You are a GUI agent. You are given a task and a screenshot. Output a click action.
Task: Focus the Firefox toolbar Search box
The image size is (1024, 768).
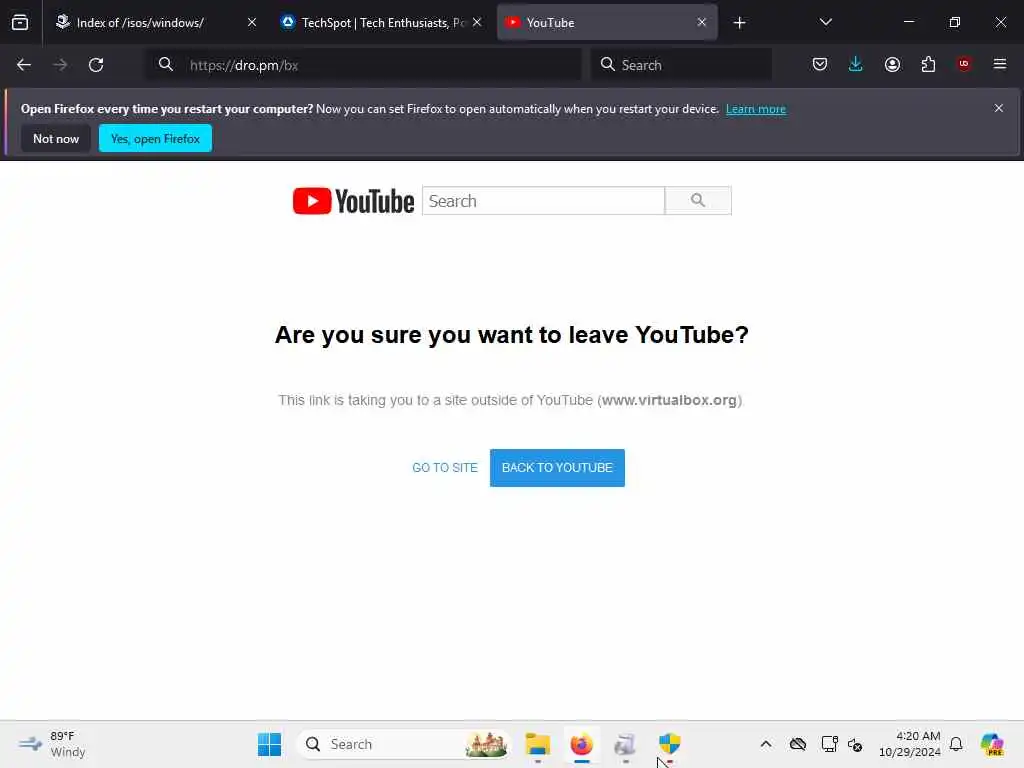tap(682, 65)
